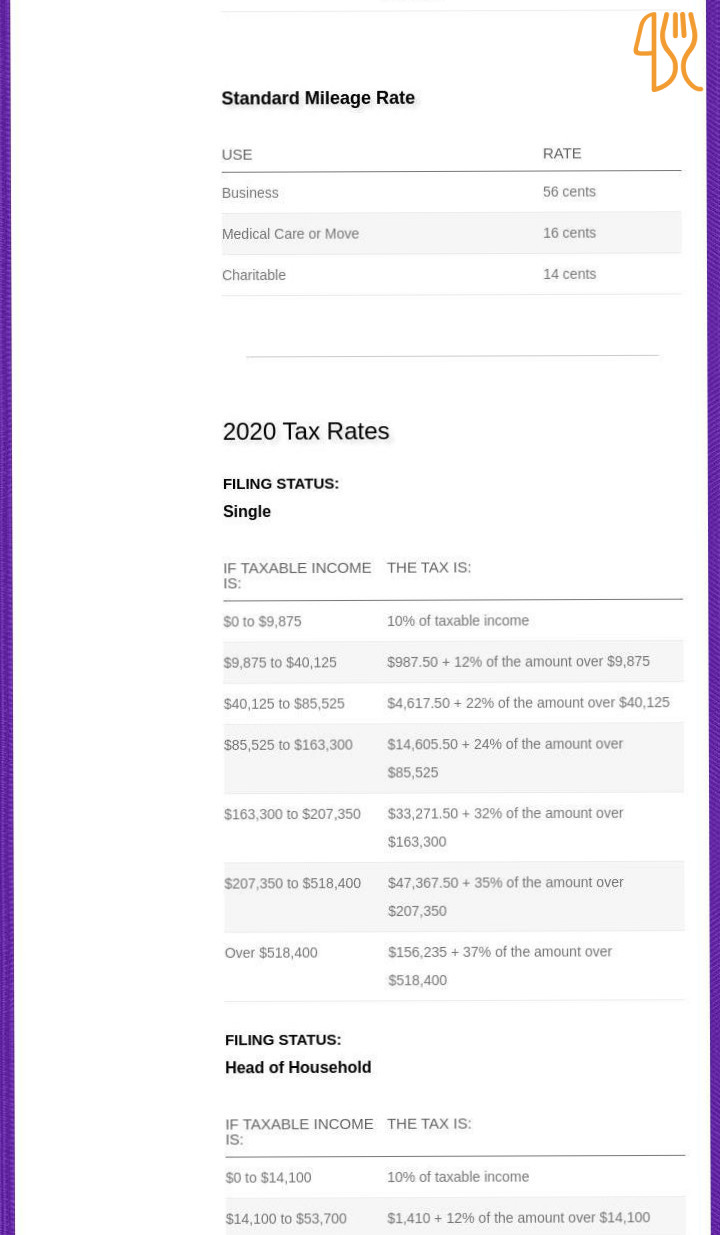Click the 16 cents rate value
The image size is (720, 1235).
tap(570, 233)
